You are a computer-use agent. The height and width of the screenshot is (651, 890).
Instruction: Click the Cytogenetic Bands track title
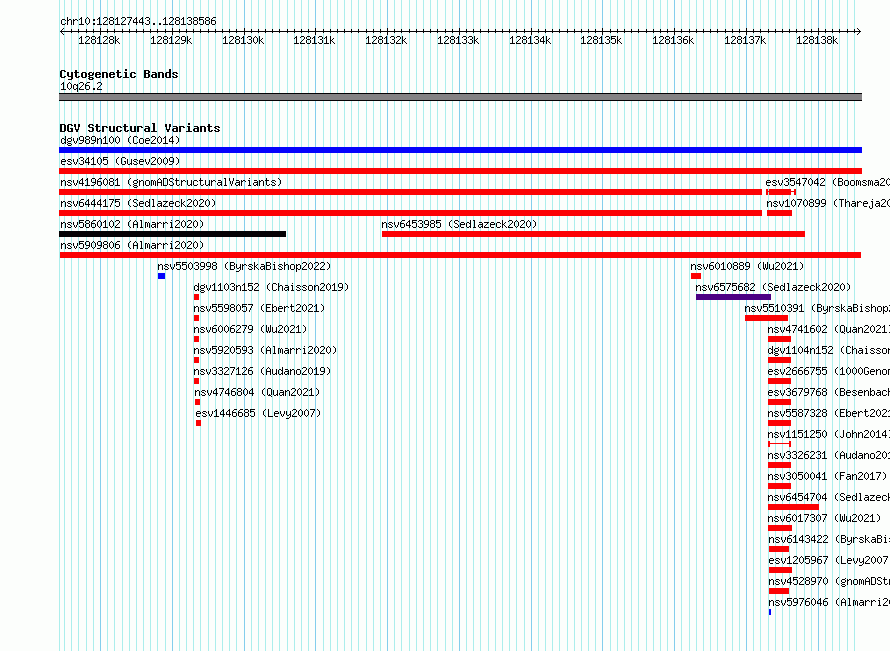click(x=119, y=74)
